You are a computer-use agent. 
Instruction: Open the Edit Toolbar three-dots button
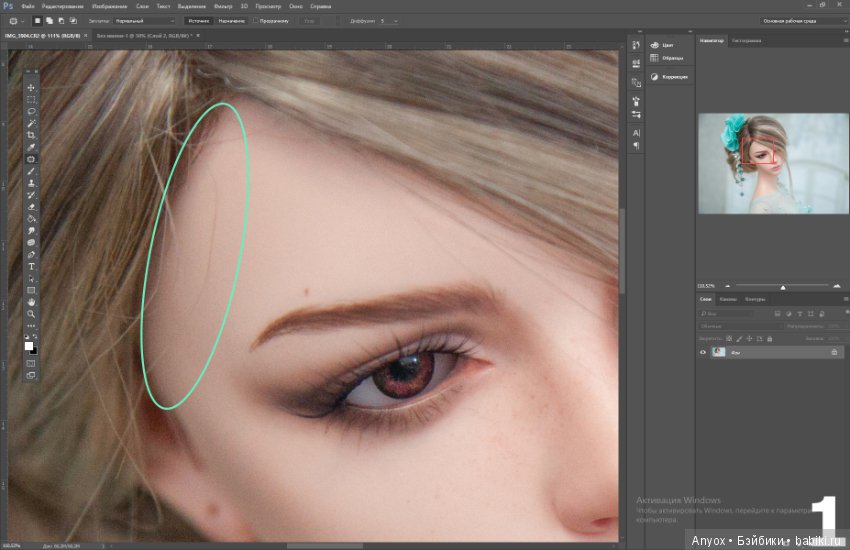tap(31, 326)
